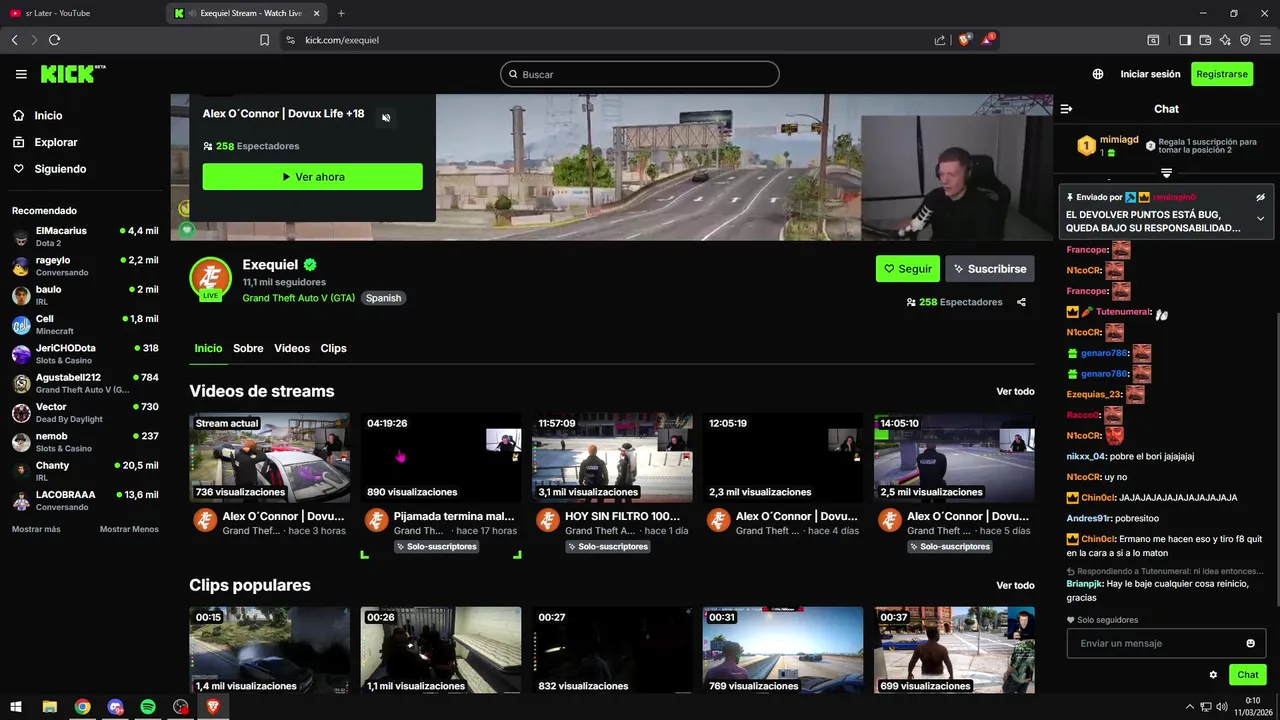Click username Chin0ci in the JAJAJA message
Image resolution: width=1280 pixels, height=720 pixels.
coord(1098,498)
